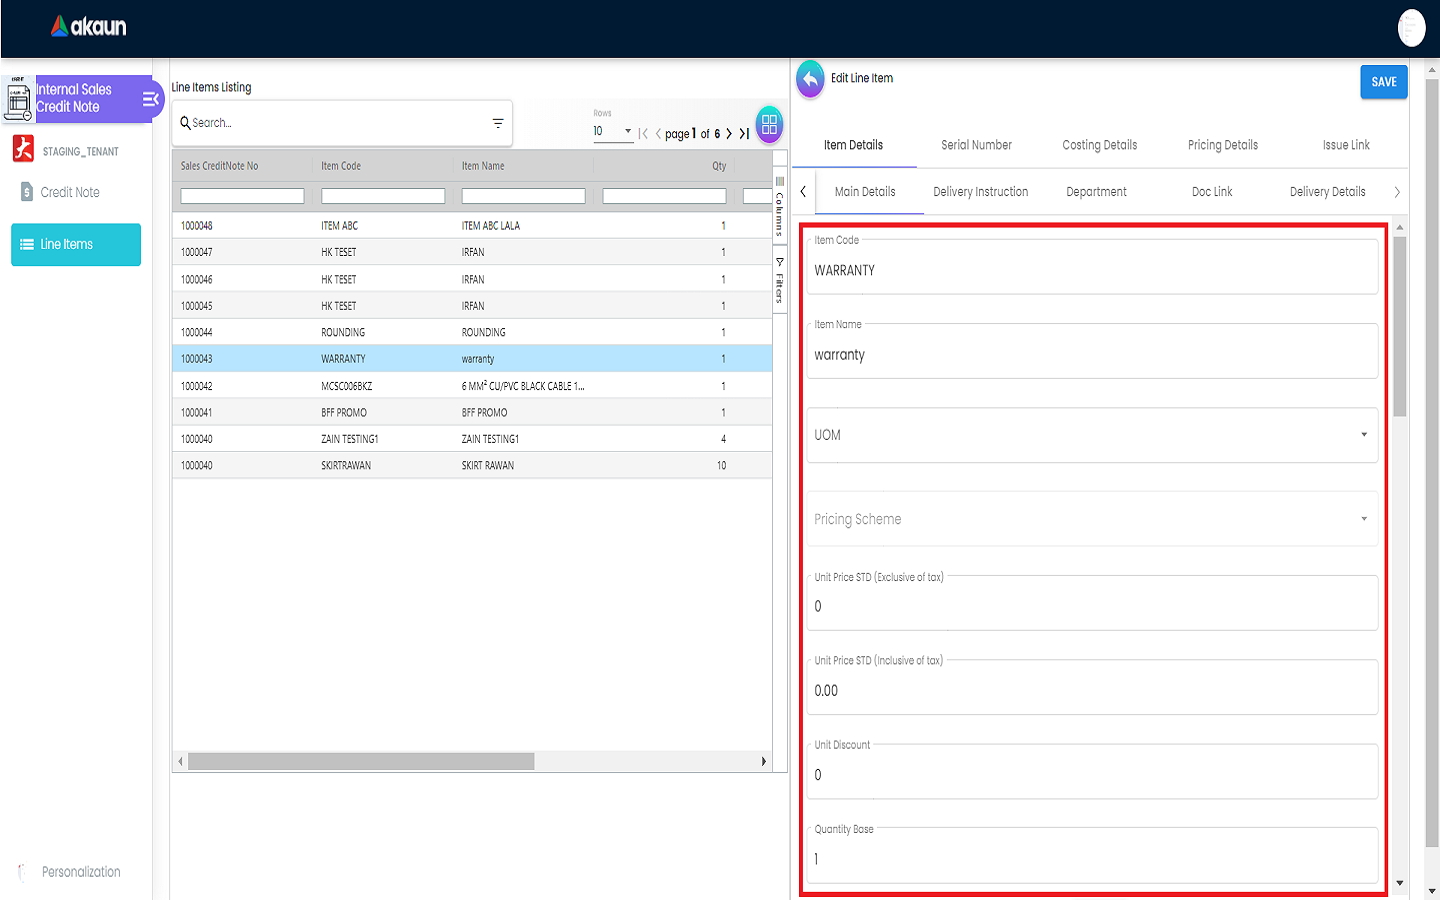Jump to the last page of listings
This screenshot has width=1440, height=900.
click(744, 133)
